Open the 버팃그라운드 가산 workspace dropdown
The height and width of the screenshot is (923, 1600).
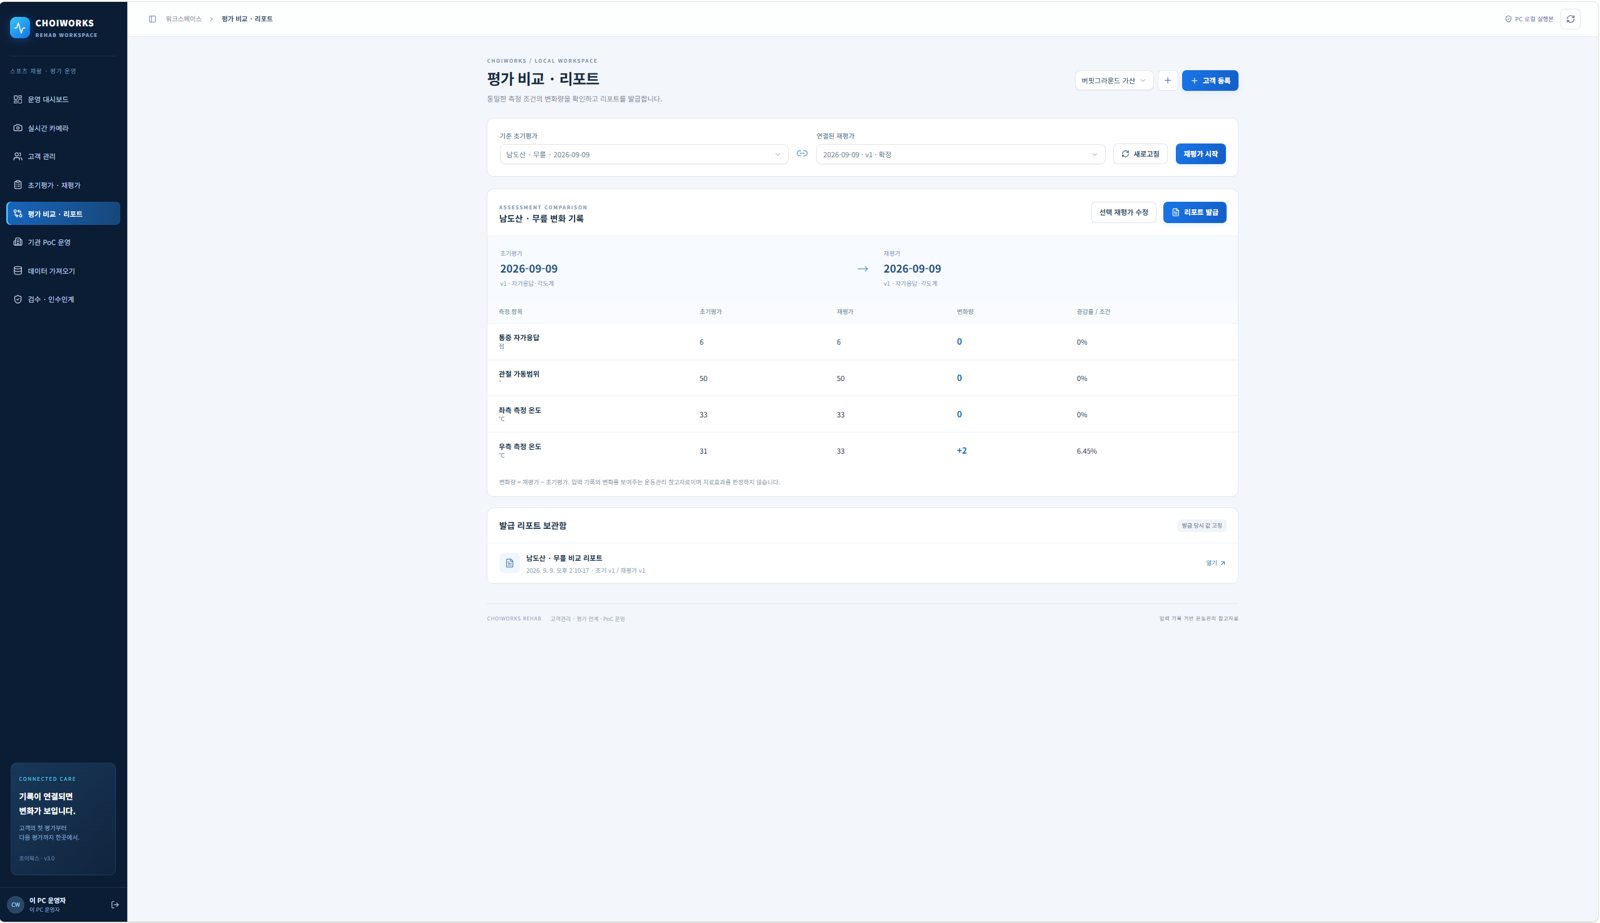[1114, 80]
